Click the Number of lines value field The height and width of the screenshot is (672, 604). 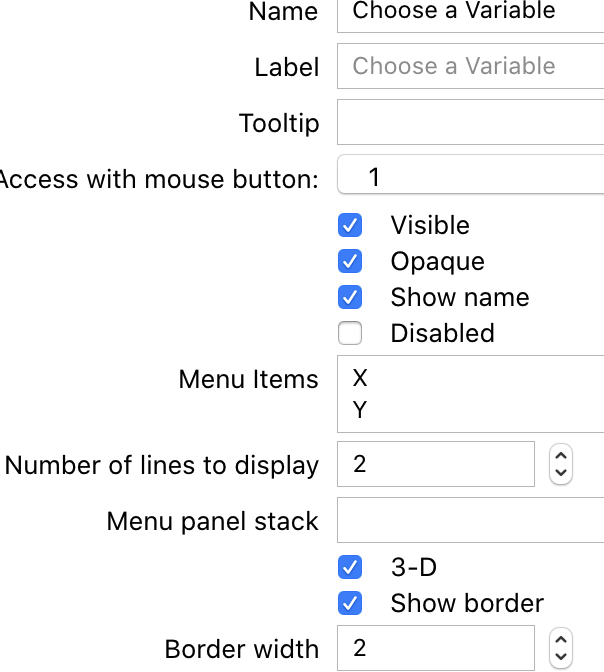[436, 464]
